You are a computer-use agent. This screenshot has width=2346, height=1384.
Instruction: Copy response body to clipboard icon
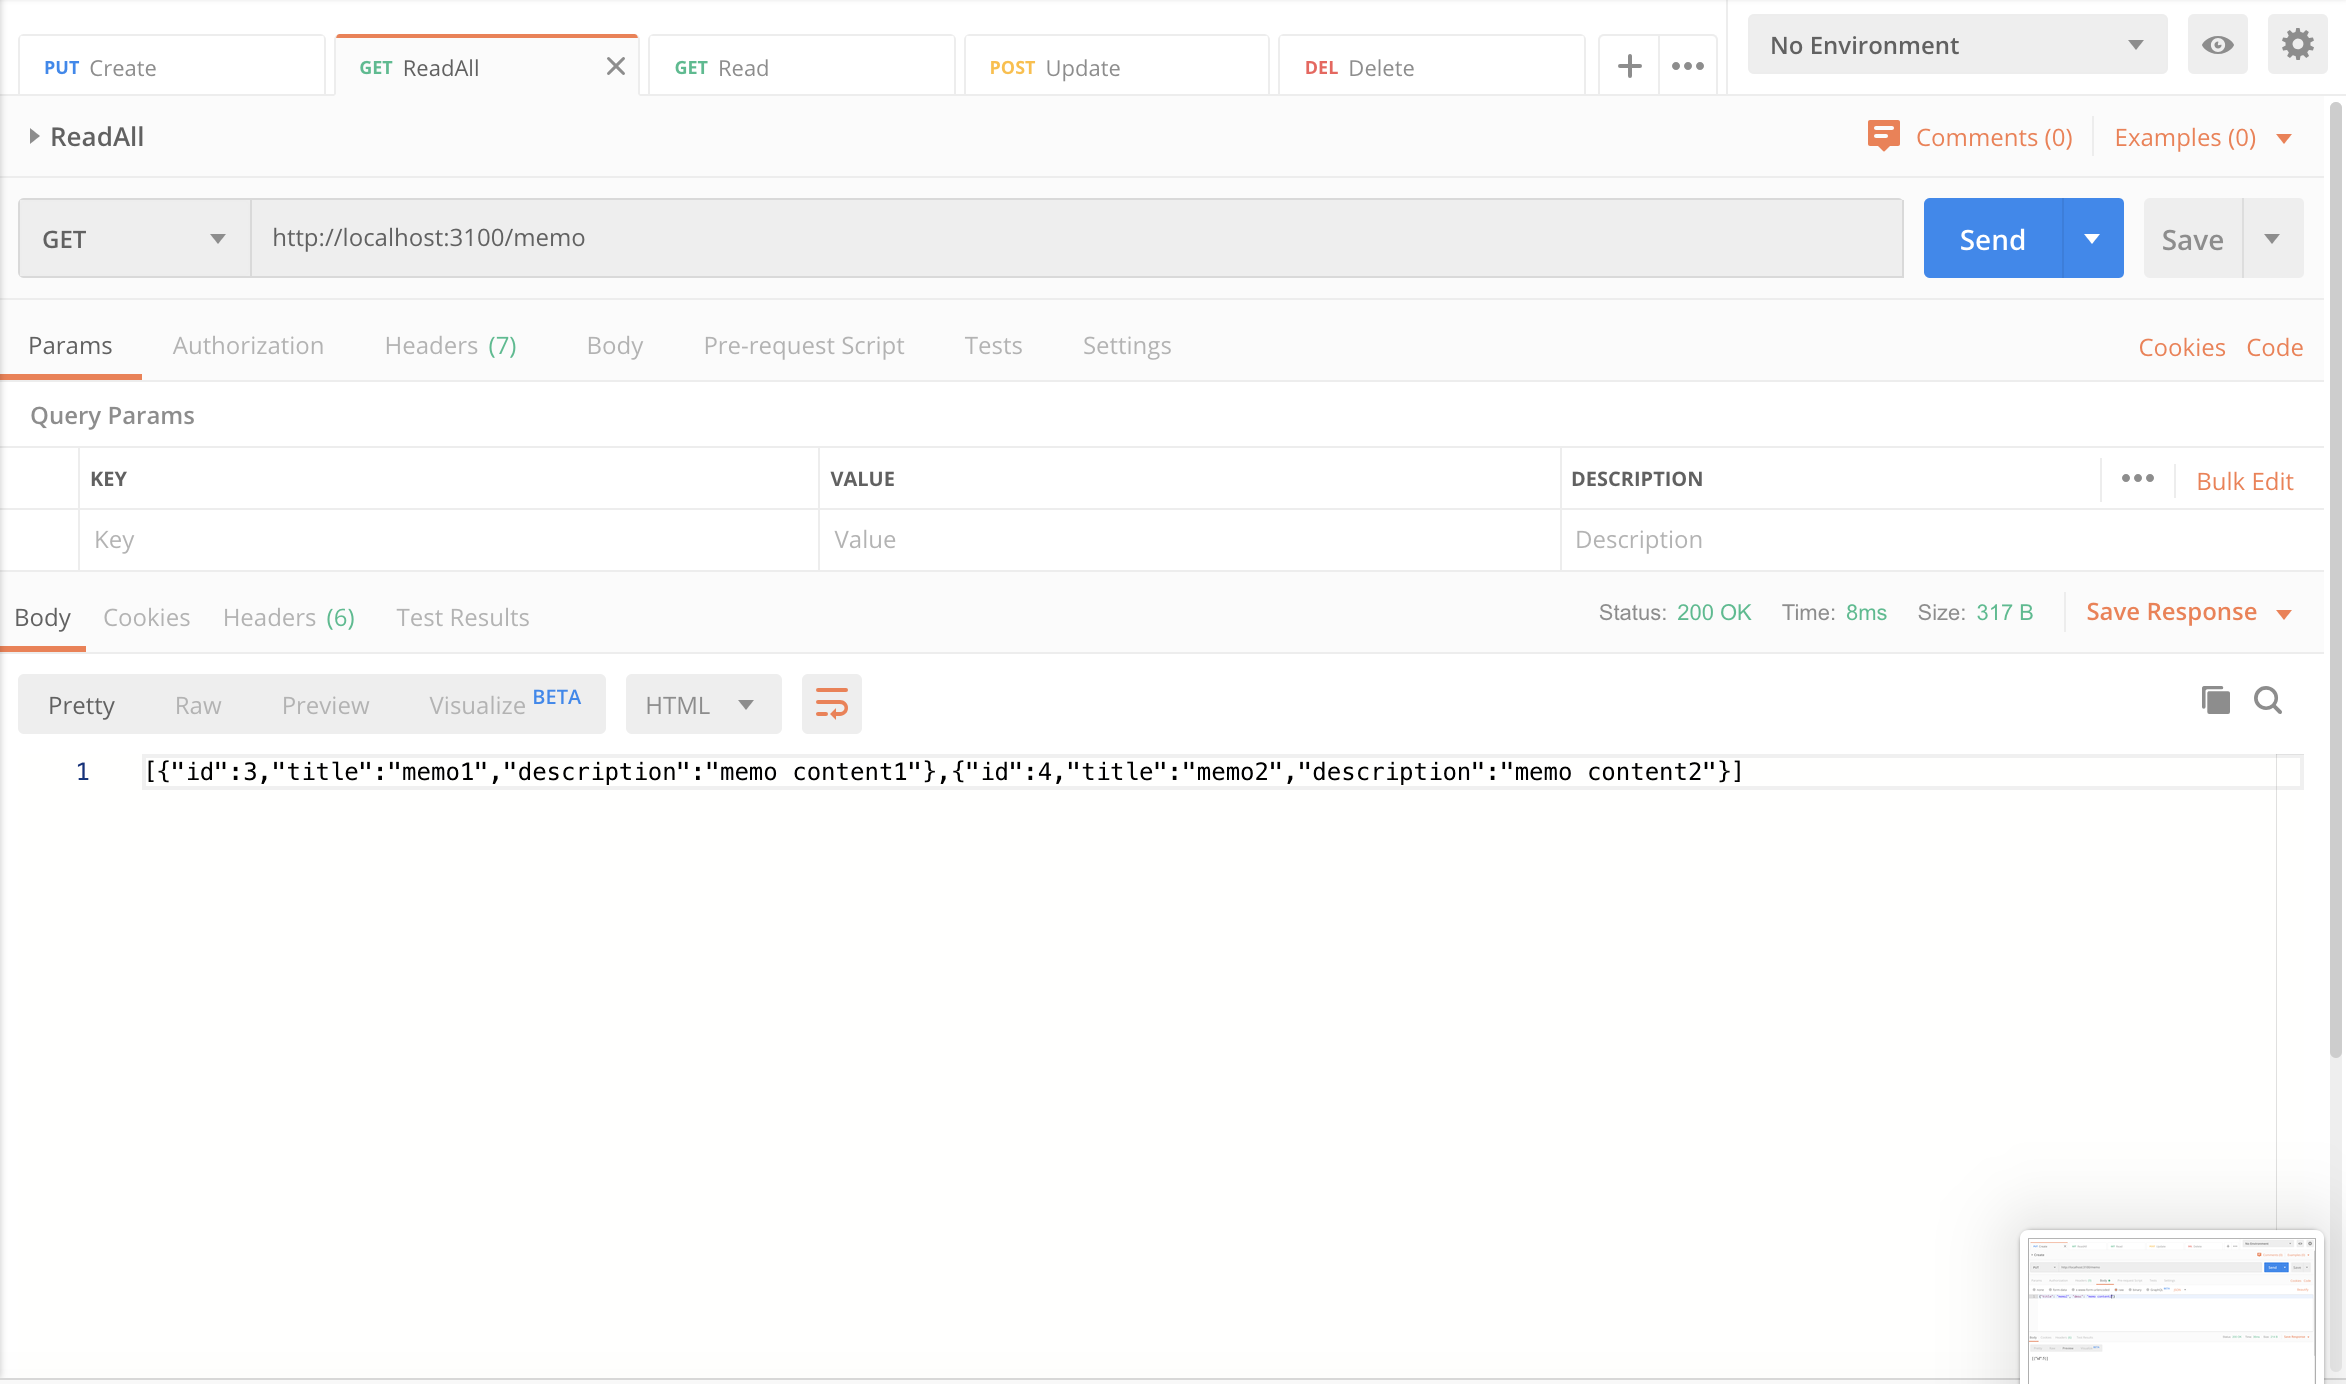pos(2215,700)
